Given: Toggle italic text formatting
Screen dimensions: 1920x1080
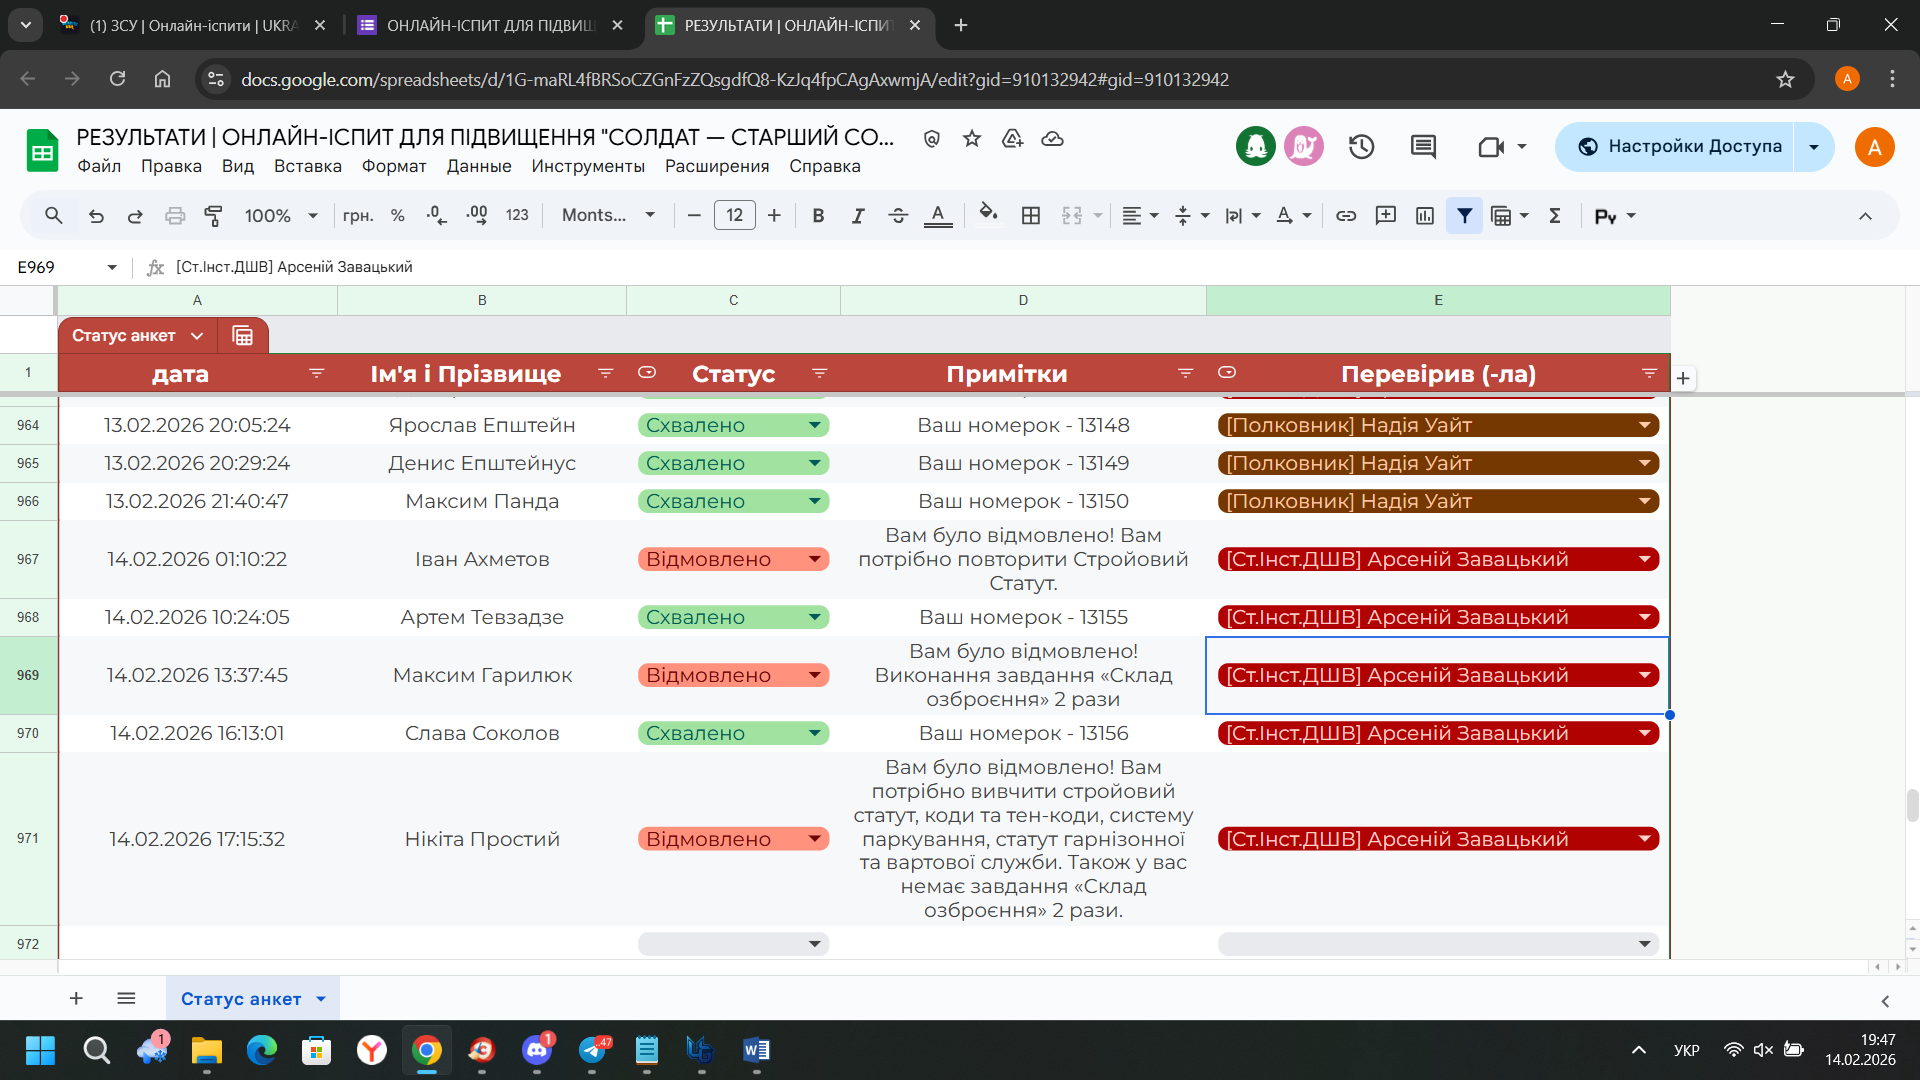Looking at the screenshot, I should [857, 215].
